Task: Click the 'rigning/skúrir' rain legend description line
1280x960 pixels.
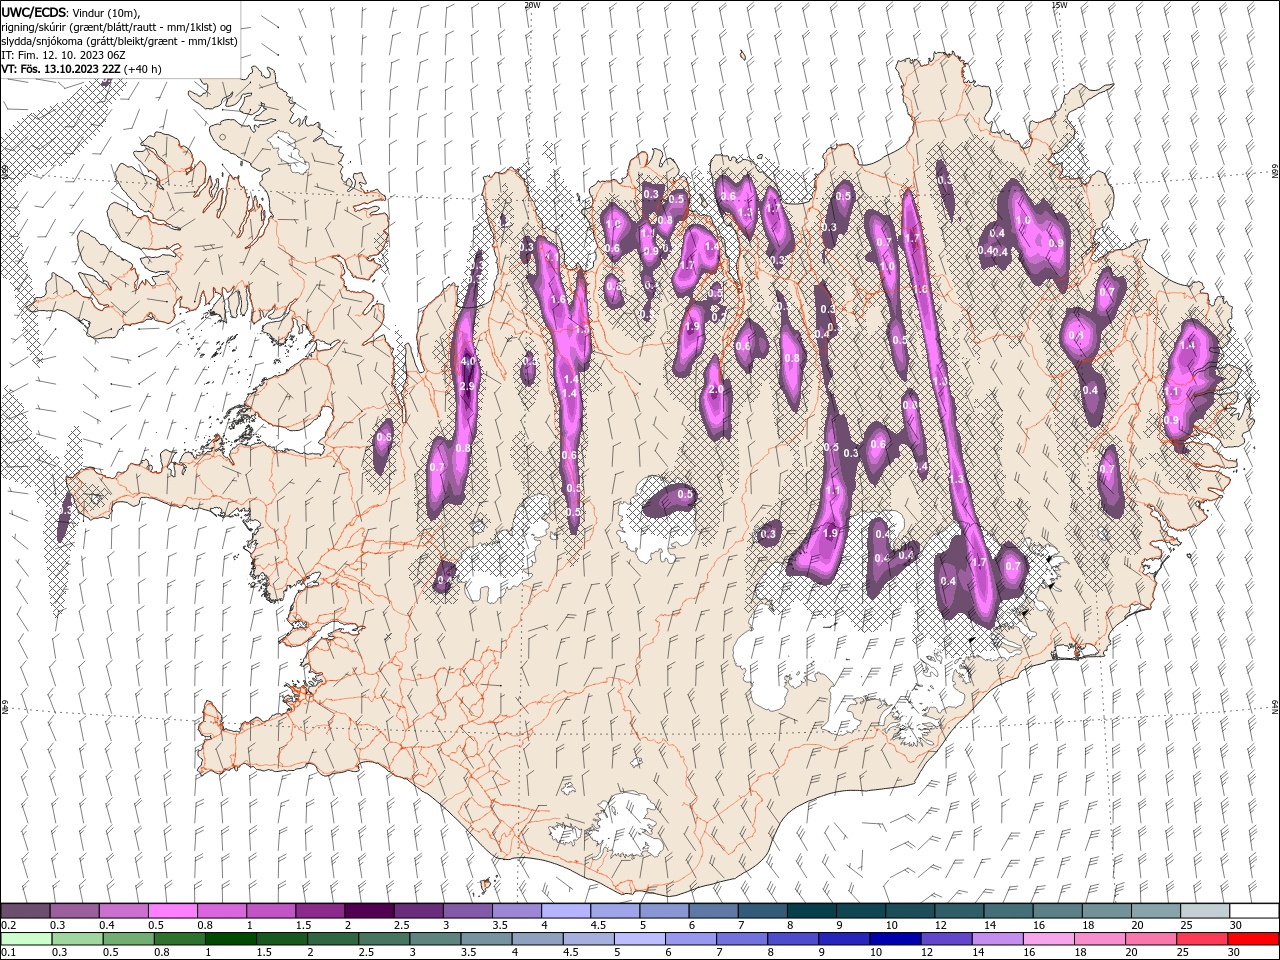Action: [118, 26]
